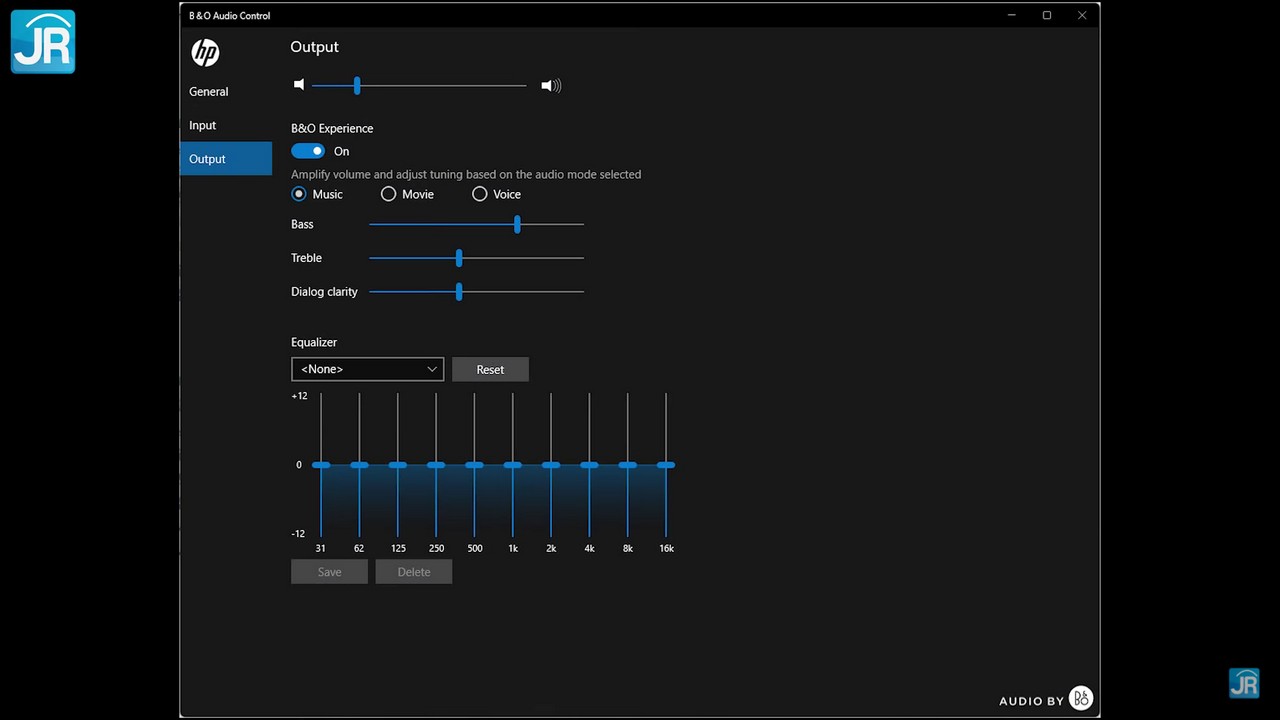Screen dimensions: 1280x720
Task: Open the Equalizer preset dropdown
Action: (367, 369)
